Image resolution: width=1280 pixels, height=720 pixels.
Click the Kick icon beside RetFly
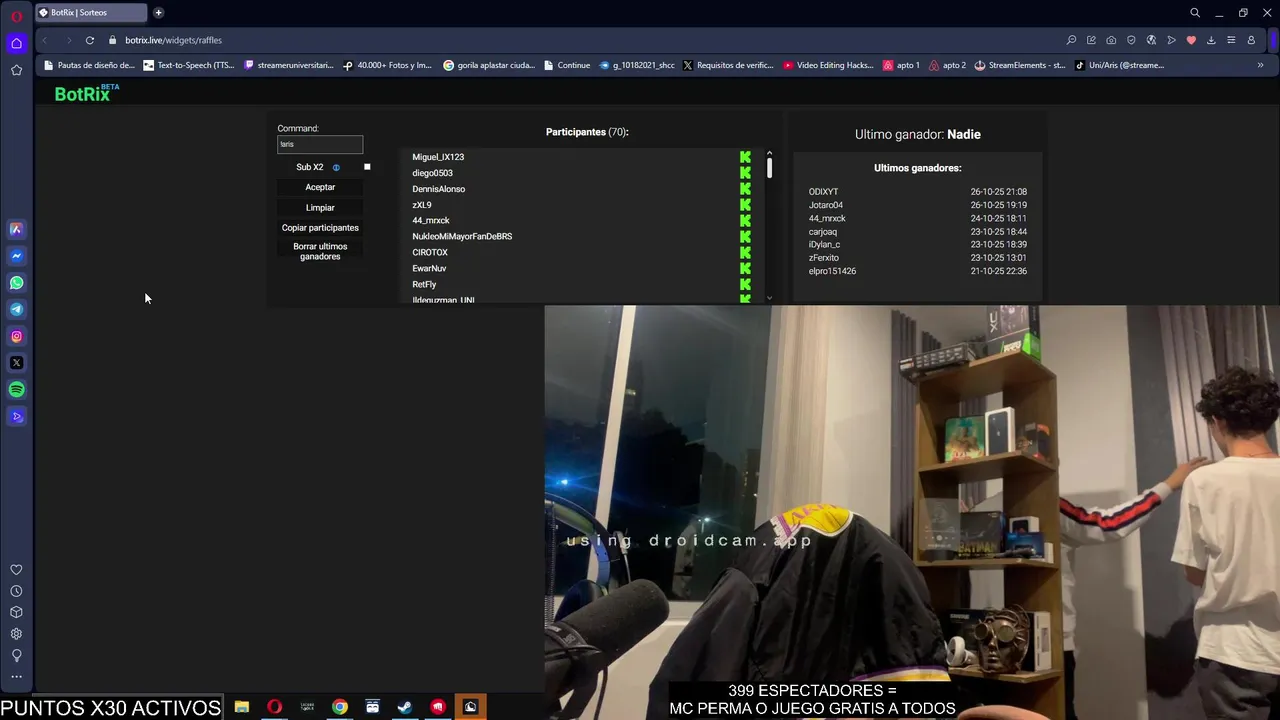745,284
